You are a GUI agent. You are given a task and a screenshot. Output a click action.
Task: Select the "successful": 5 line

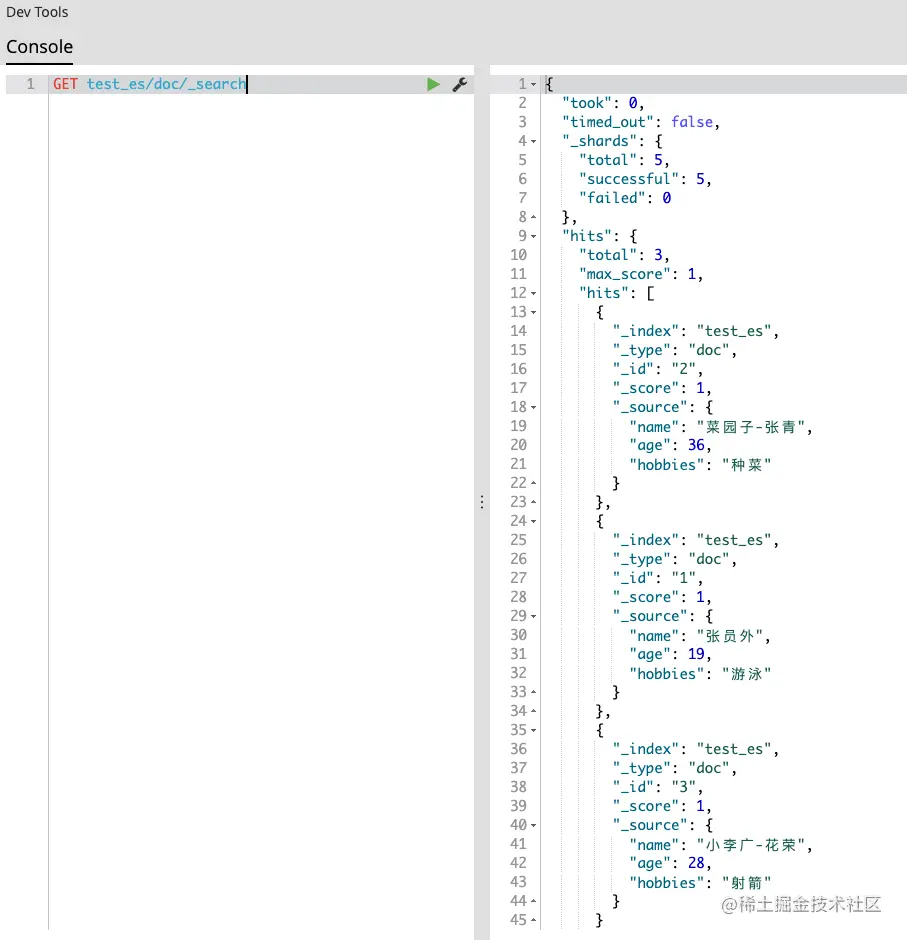pyautogui.click(x=645, y=179)
